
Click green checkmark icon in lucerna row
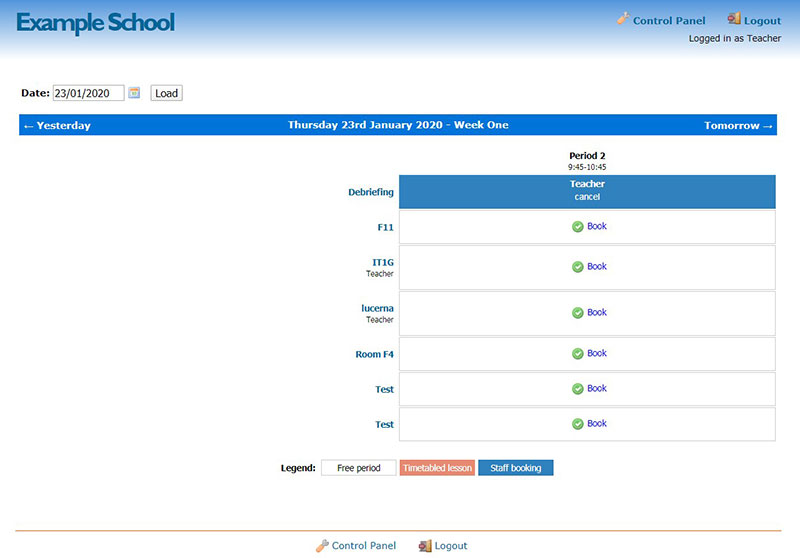(577, 313)
